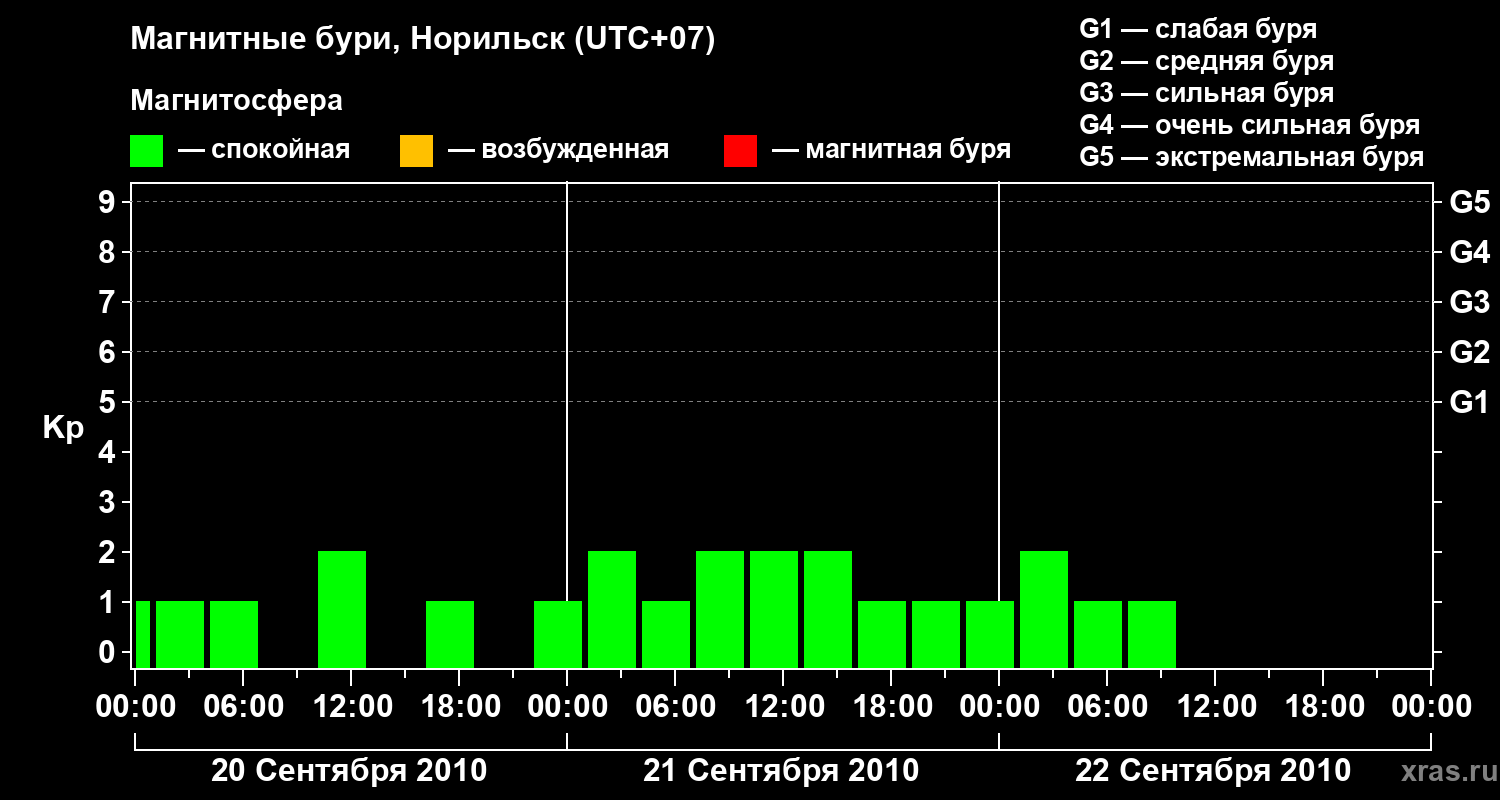Select the title 'Магнитные бури, Норильск (UTC+07)'
This screenshot has height=800, width=1500.
pyautogui.click(x=423, y=40)
